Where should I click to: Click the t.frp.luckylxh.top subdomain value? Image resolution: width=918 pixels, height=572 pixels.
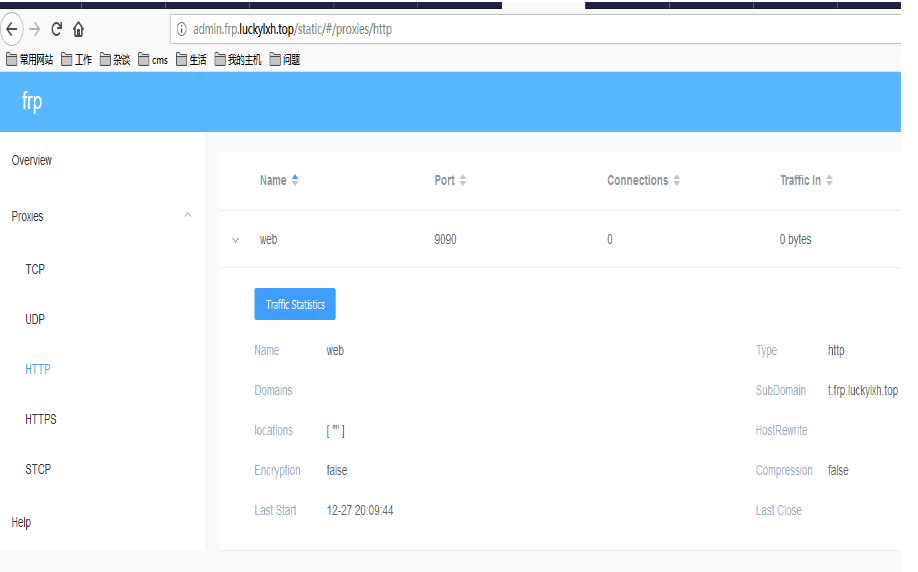click(x=862, y=391)
